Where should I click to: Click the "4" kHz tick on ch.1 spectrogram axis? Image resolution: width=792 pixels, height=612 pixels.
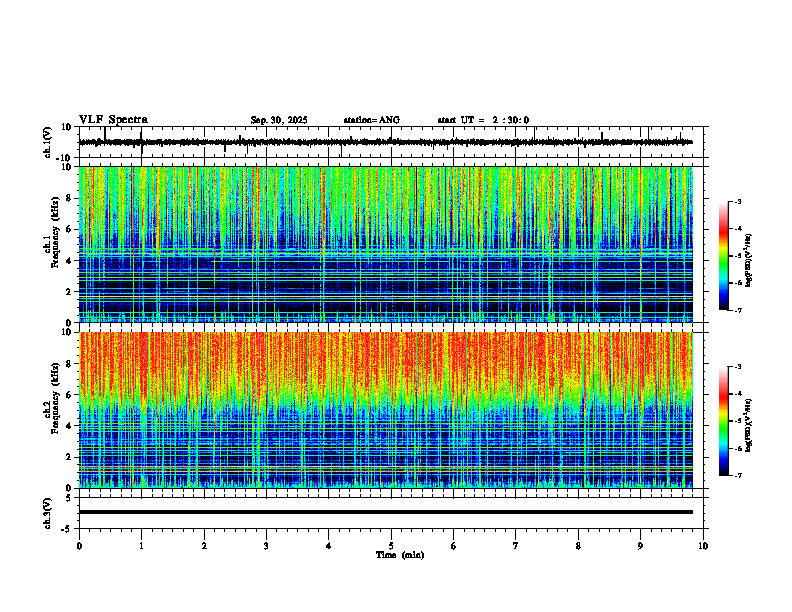pos(70,261)
